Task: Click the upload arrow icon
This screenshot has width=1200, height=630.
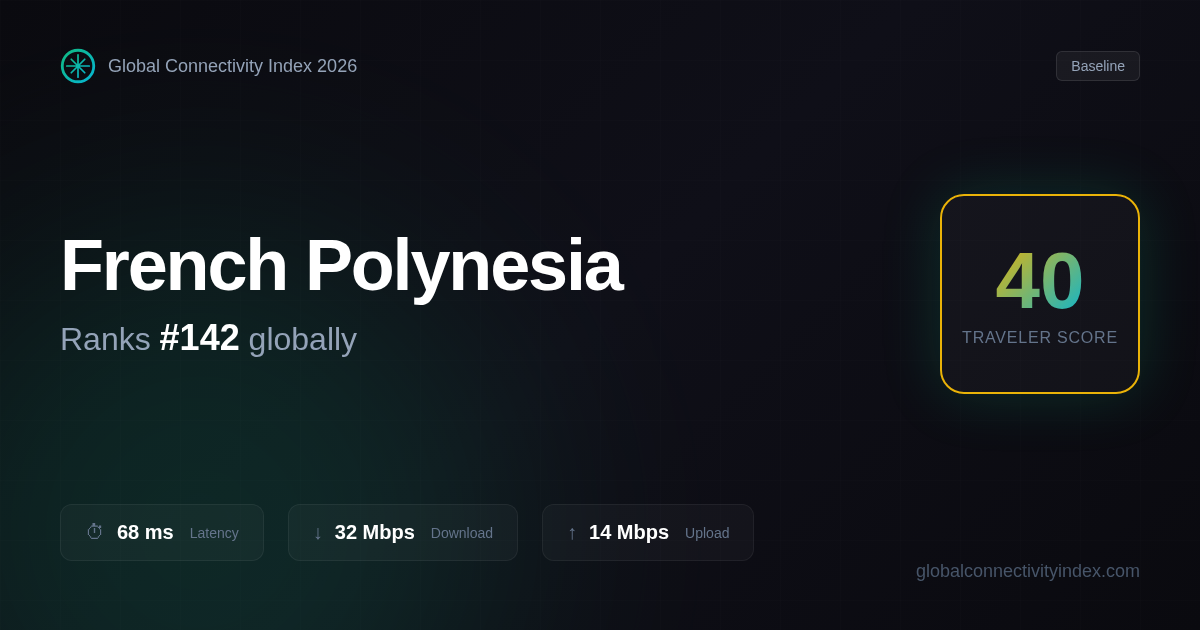Action: (572, 533)
